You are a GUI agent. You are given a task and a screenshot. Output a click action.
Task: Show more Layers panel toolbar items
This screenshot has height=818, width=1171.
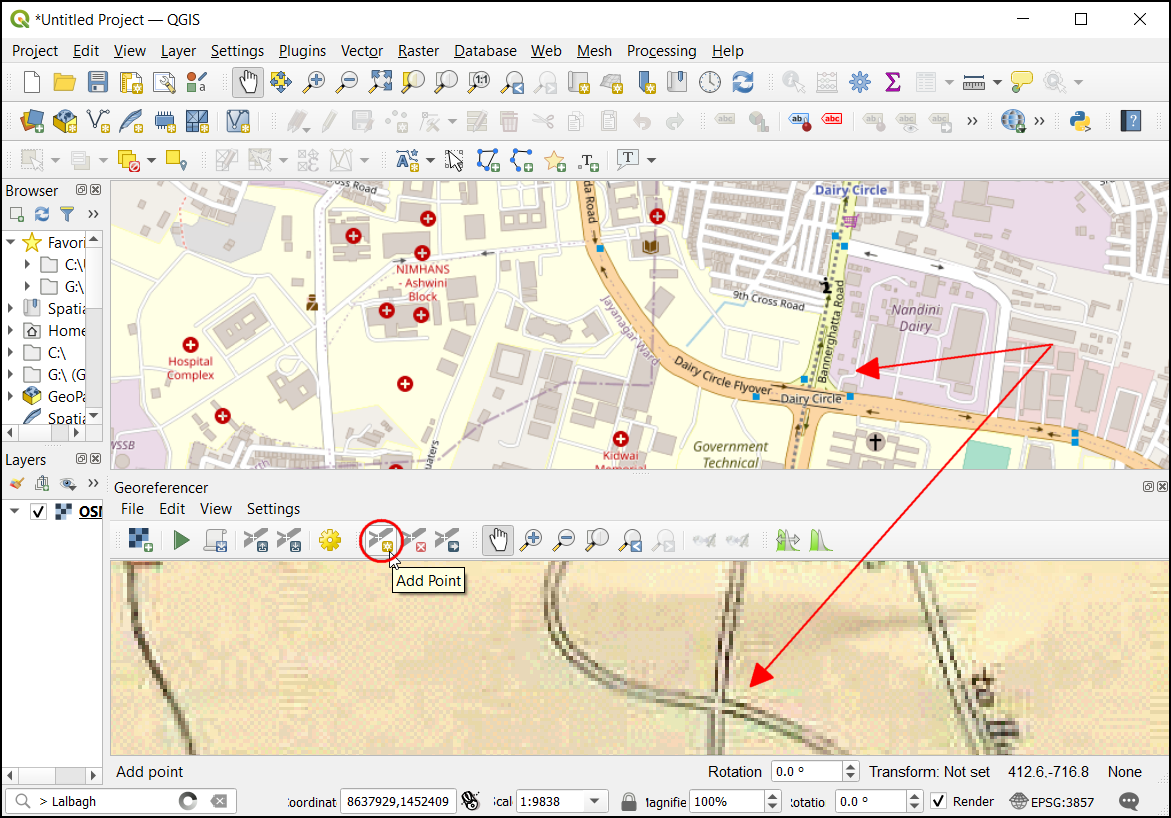(x=93, y=483)
